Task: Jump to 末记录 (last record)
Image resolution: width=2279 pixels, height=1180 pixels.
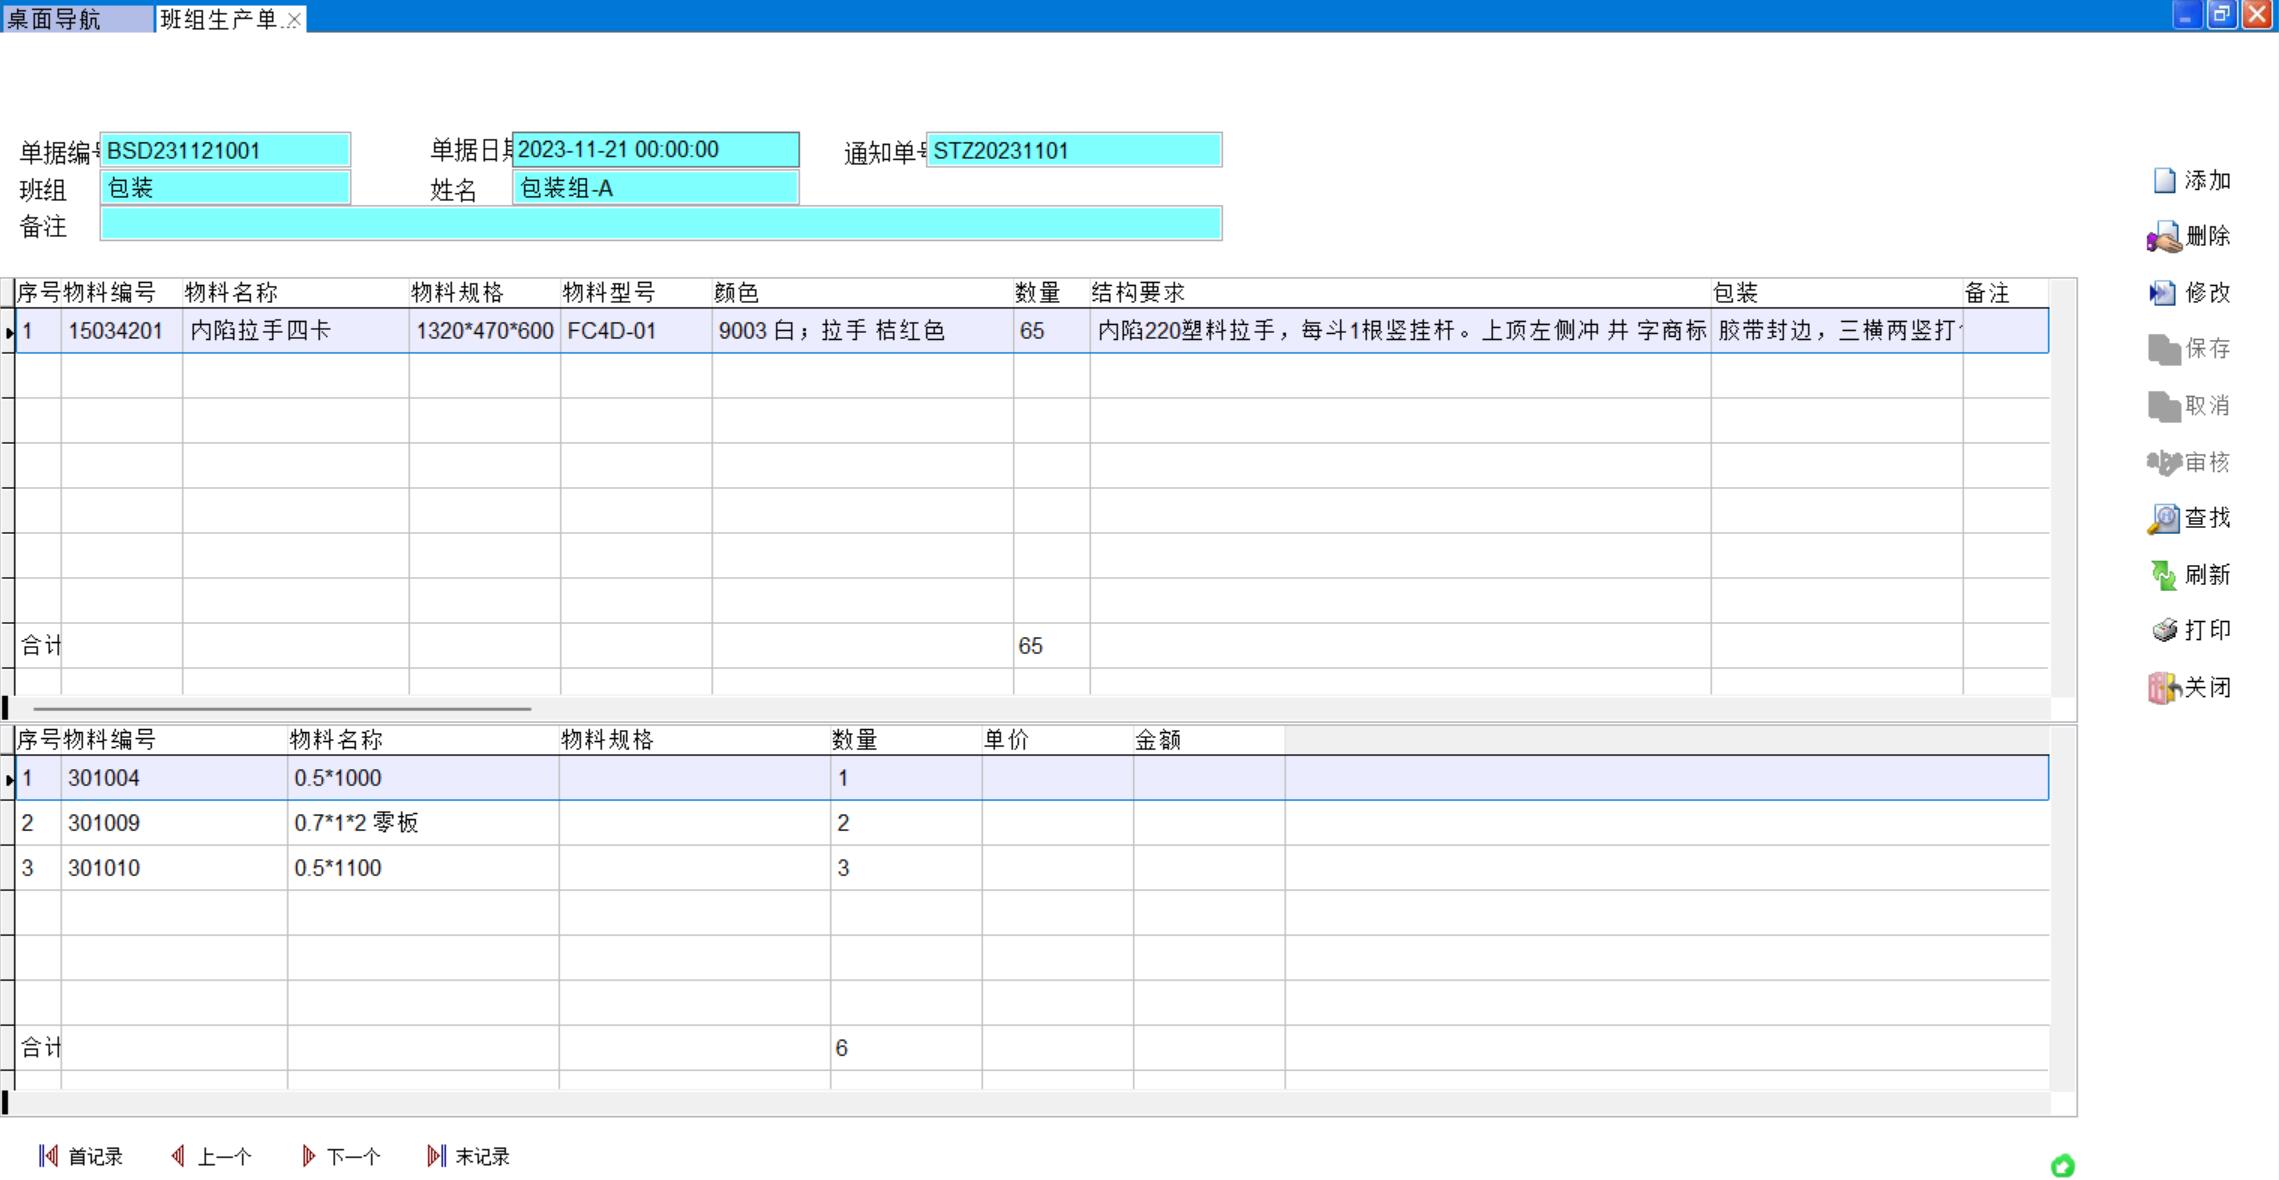Action: 469,1157
